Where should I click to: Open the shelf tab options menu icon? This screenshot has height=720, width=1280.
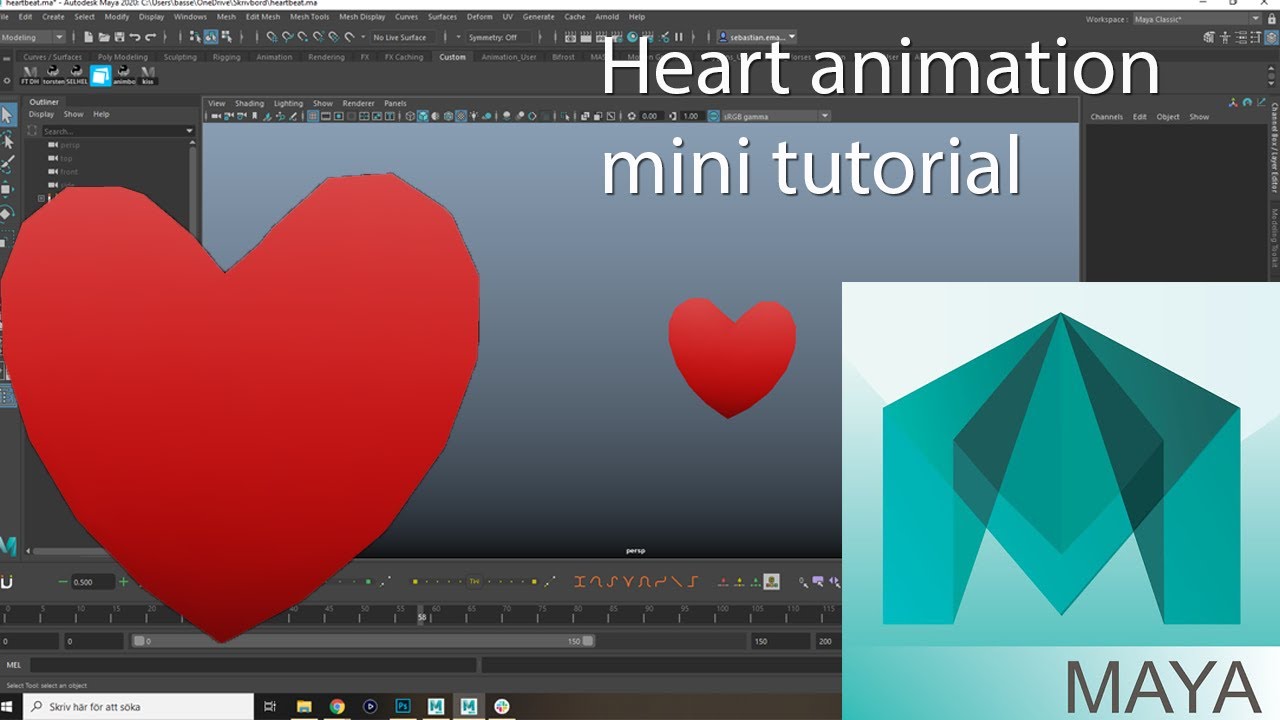point(7,58)
